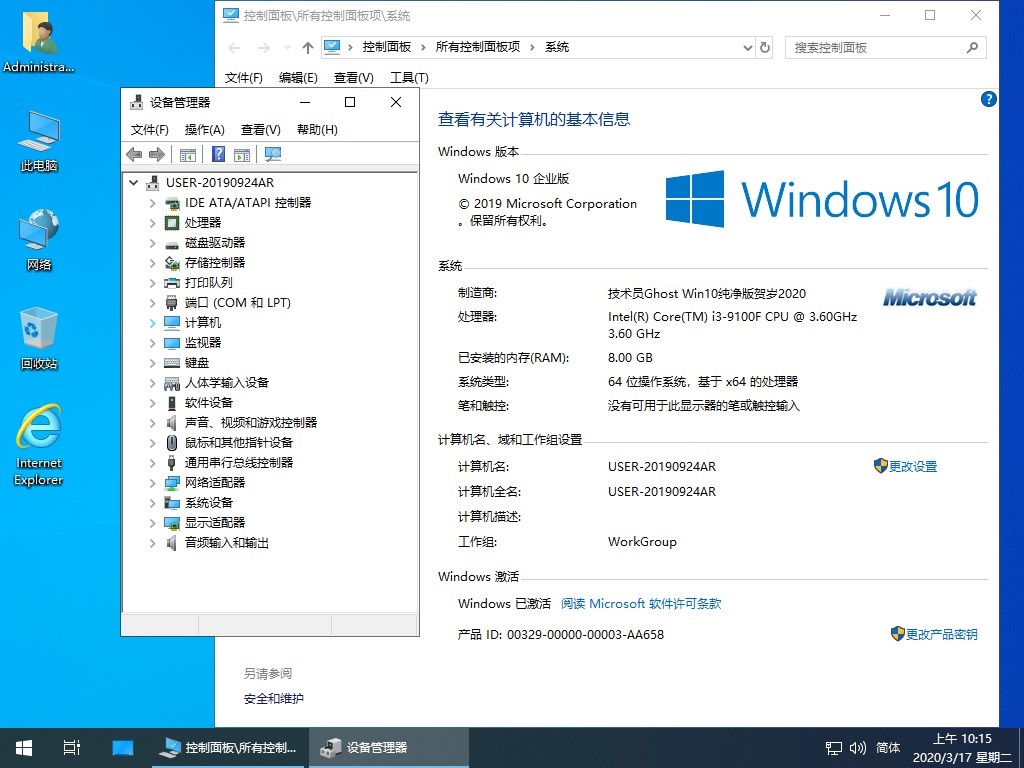Expand the 系统设备 node

click(152, 503)
